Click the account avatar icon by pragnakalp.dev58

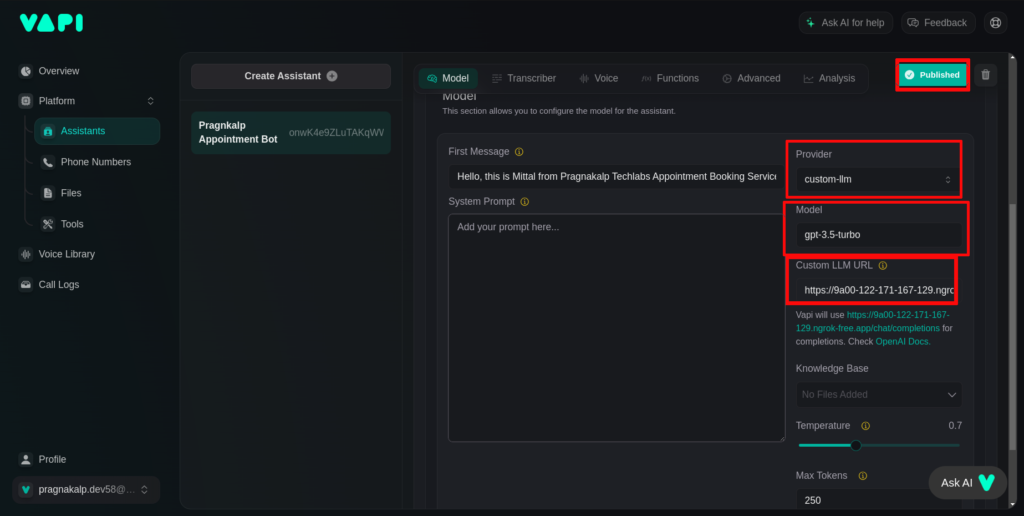tap(25, 489)
